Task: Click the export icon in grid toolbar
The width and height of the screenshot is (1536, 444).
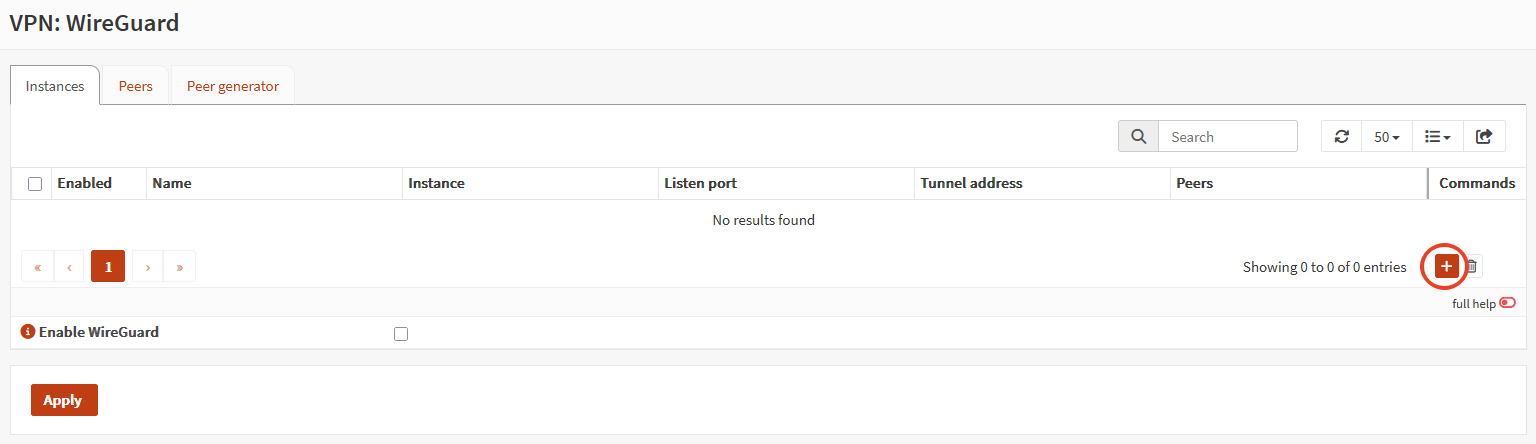Action: pyautogui.click(x=1484, y=137)
